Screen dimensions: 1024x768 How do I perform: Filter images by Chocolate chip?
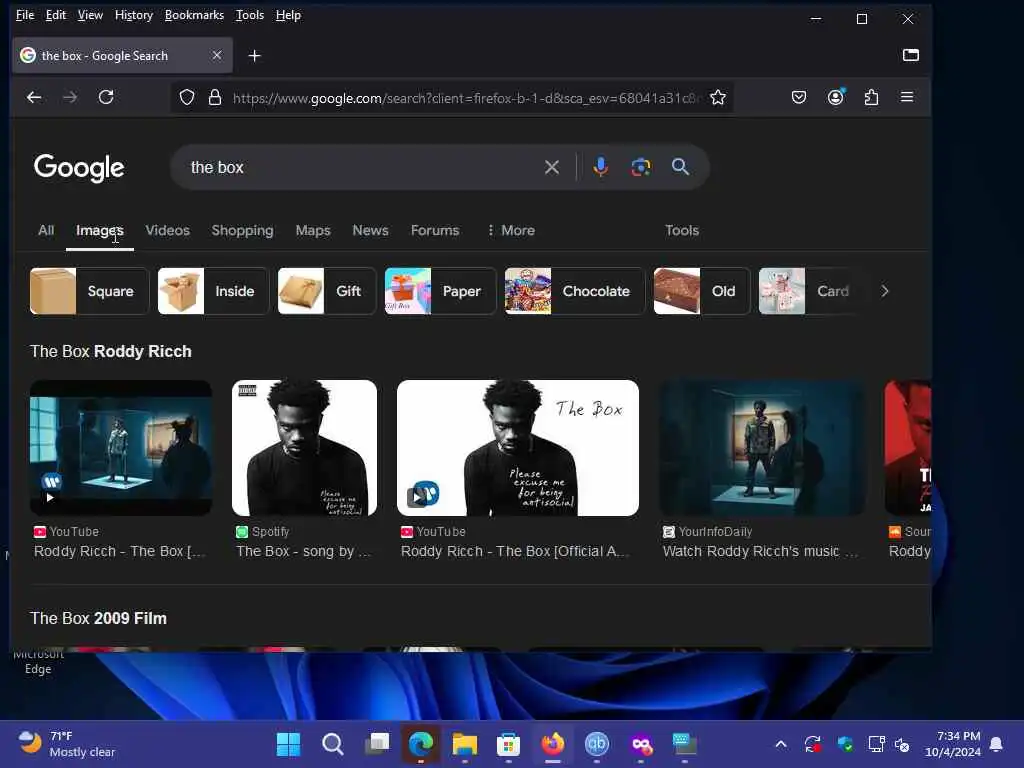click(x=575, y=291)
